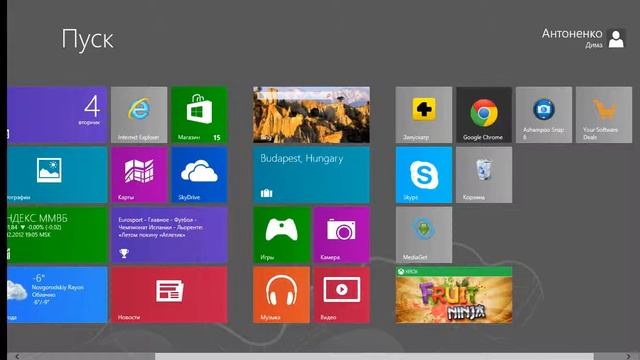The width and height of the screenshot is (640, 360).
Task: Open the Камера camera tile
Action: pos(342,235)
